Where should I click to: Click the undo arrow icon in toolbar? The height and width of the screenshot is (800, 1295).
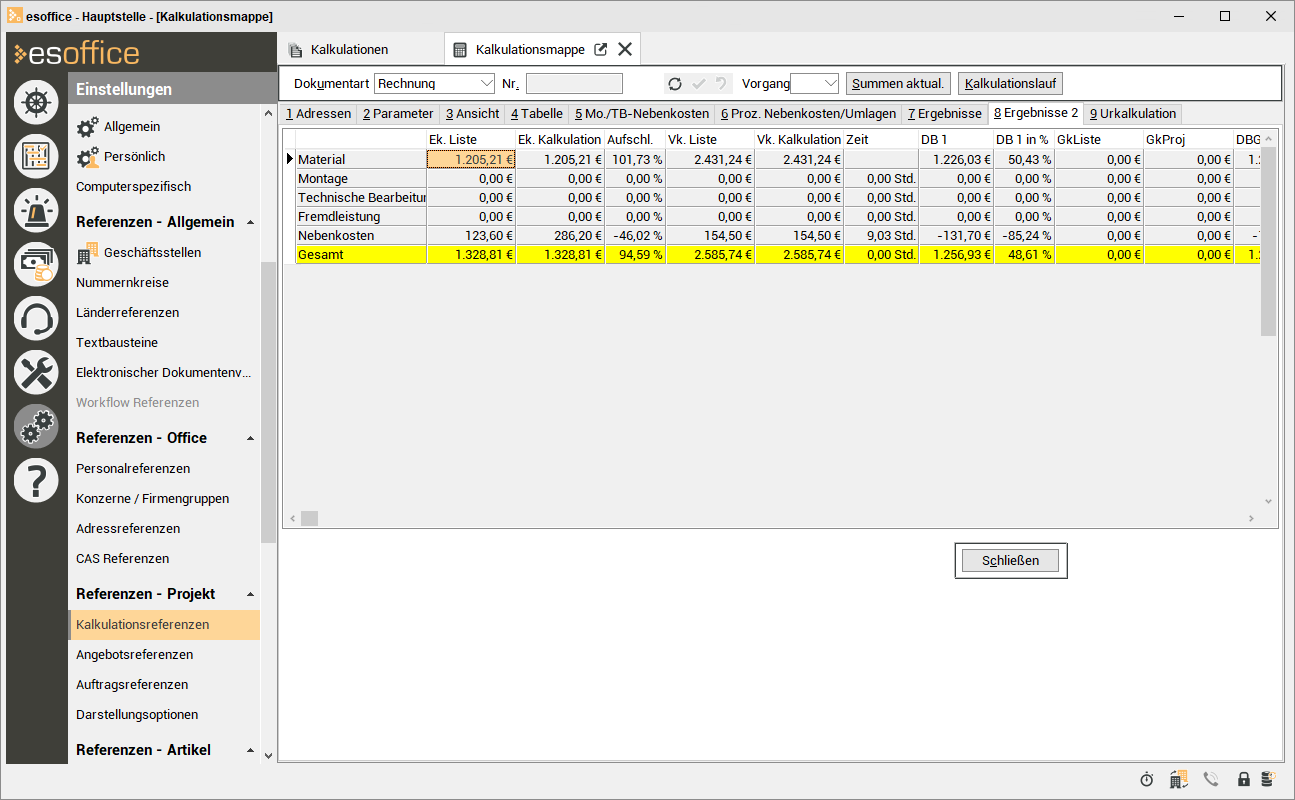click(721, 84)
